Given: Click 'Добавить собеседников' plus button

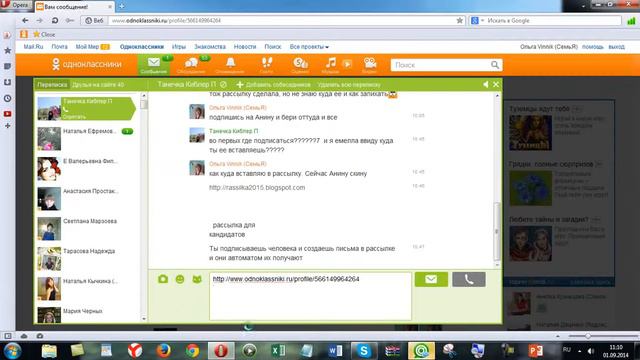Looking at the screenshot, I should tap(273, 84).
